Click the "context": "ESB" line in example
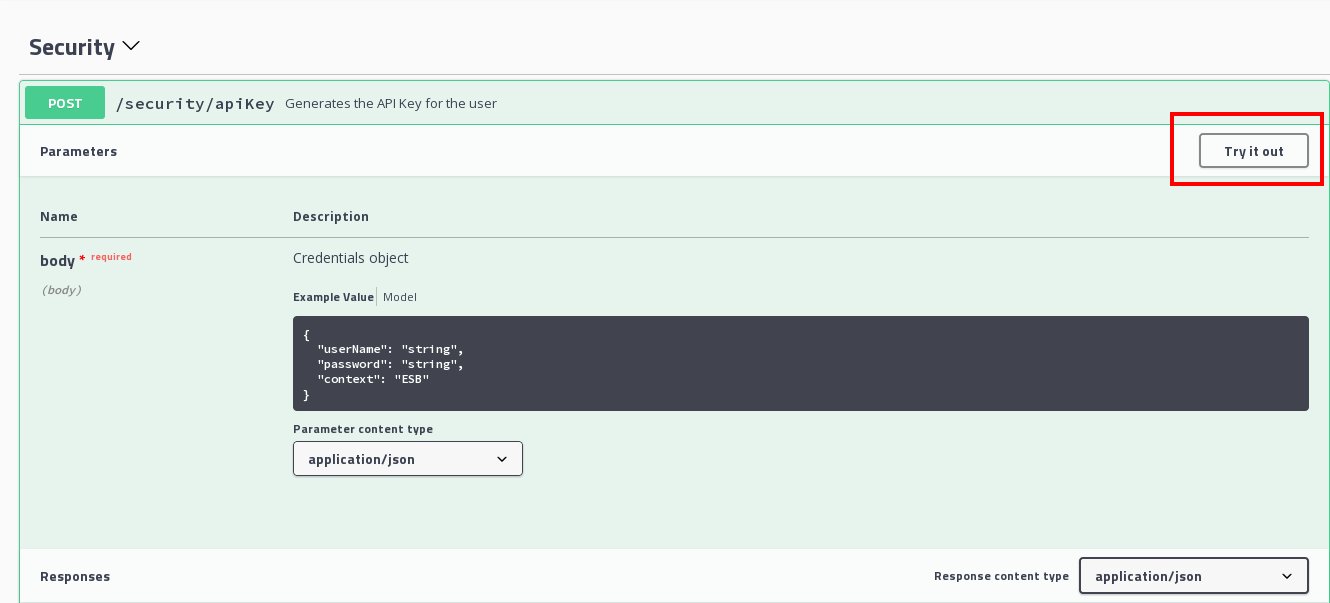 [373, 380]
